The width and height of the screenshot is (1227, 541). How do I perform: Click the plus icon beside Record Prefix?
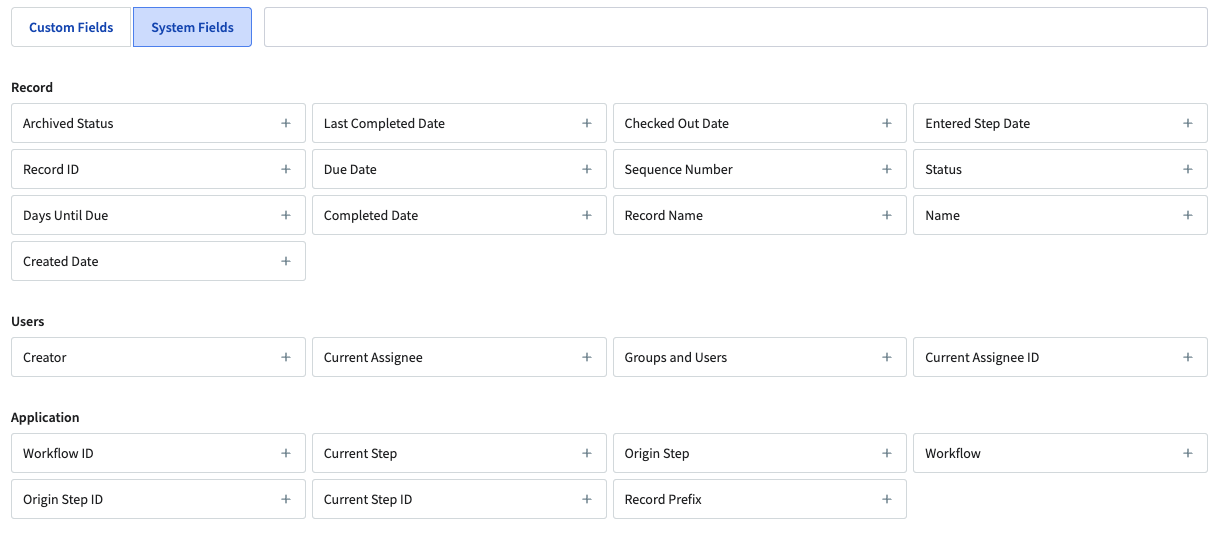tap(887, 499)
